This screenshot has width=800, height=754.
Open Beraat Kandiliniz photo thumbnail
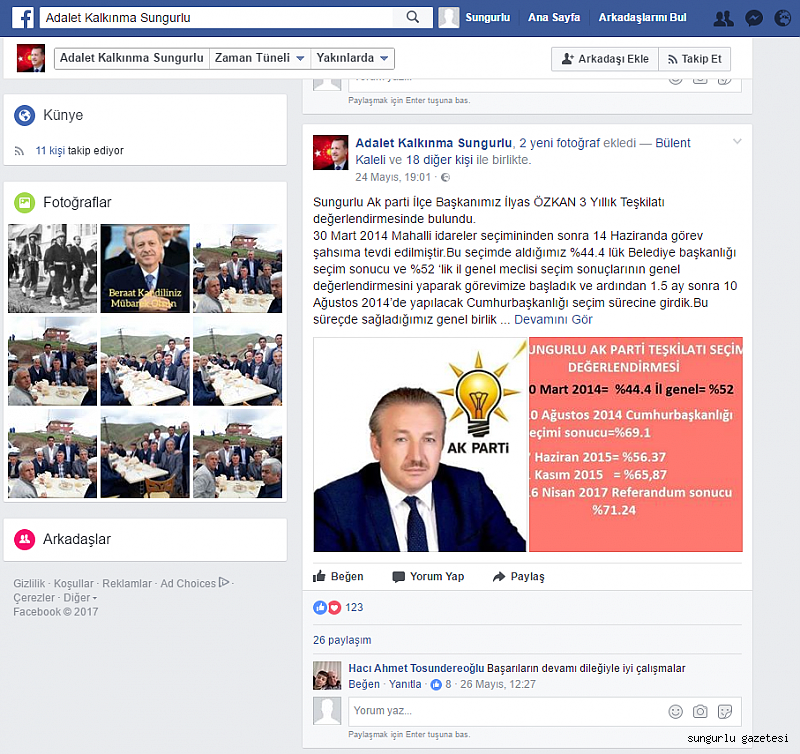coord(145,268)
